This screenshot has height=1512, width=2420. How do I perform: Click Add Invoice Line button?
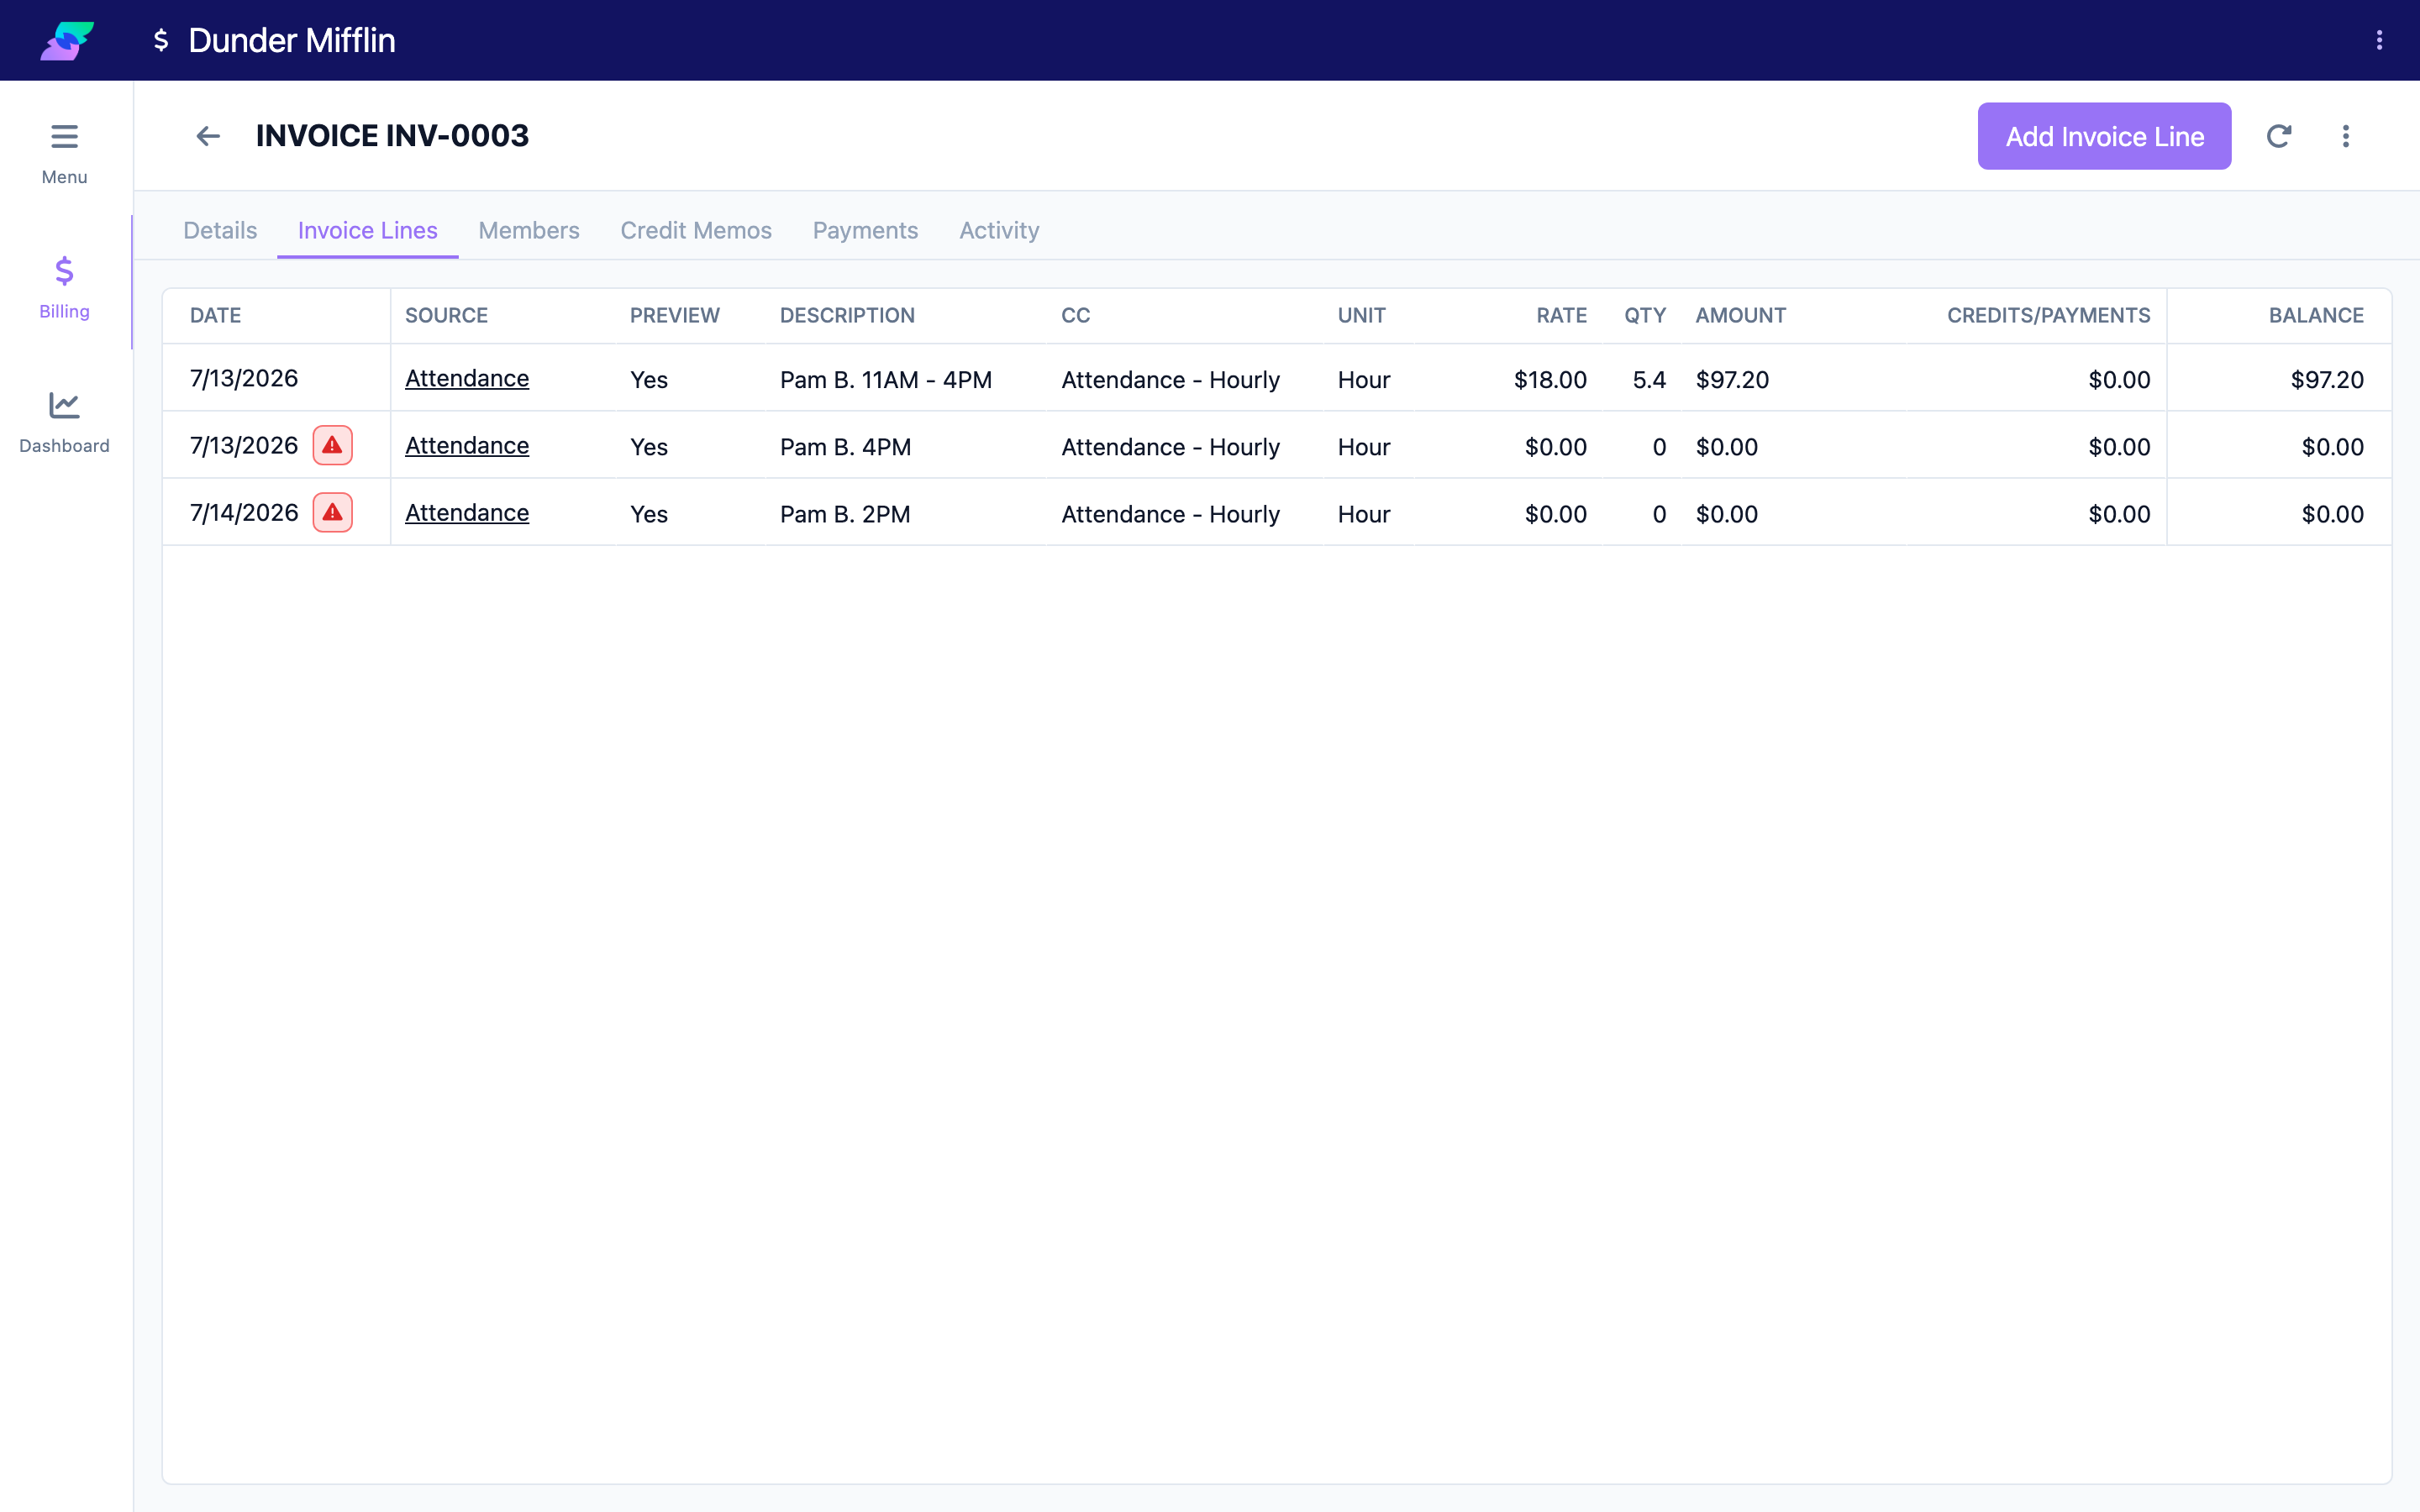[2104, 136]
